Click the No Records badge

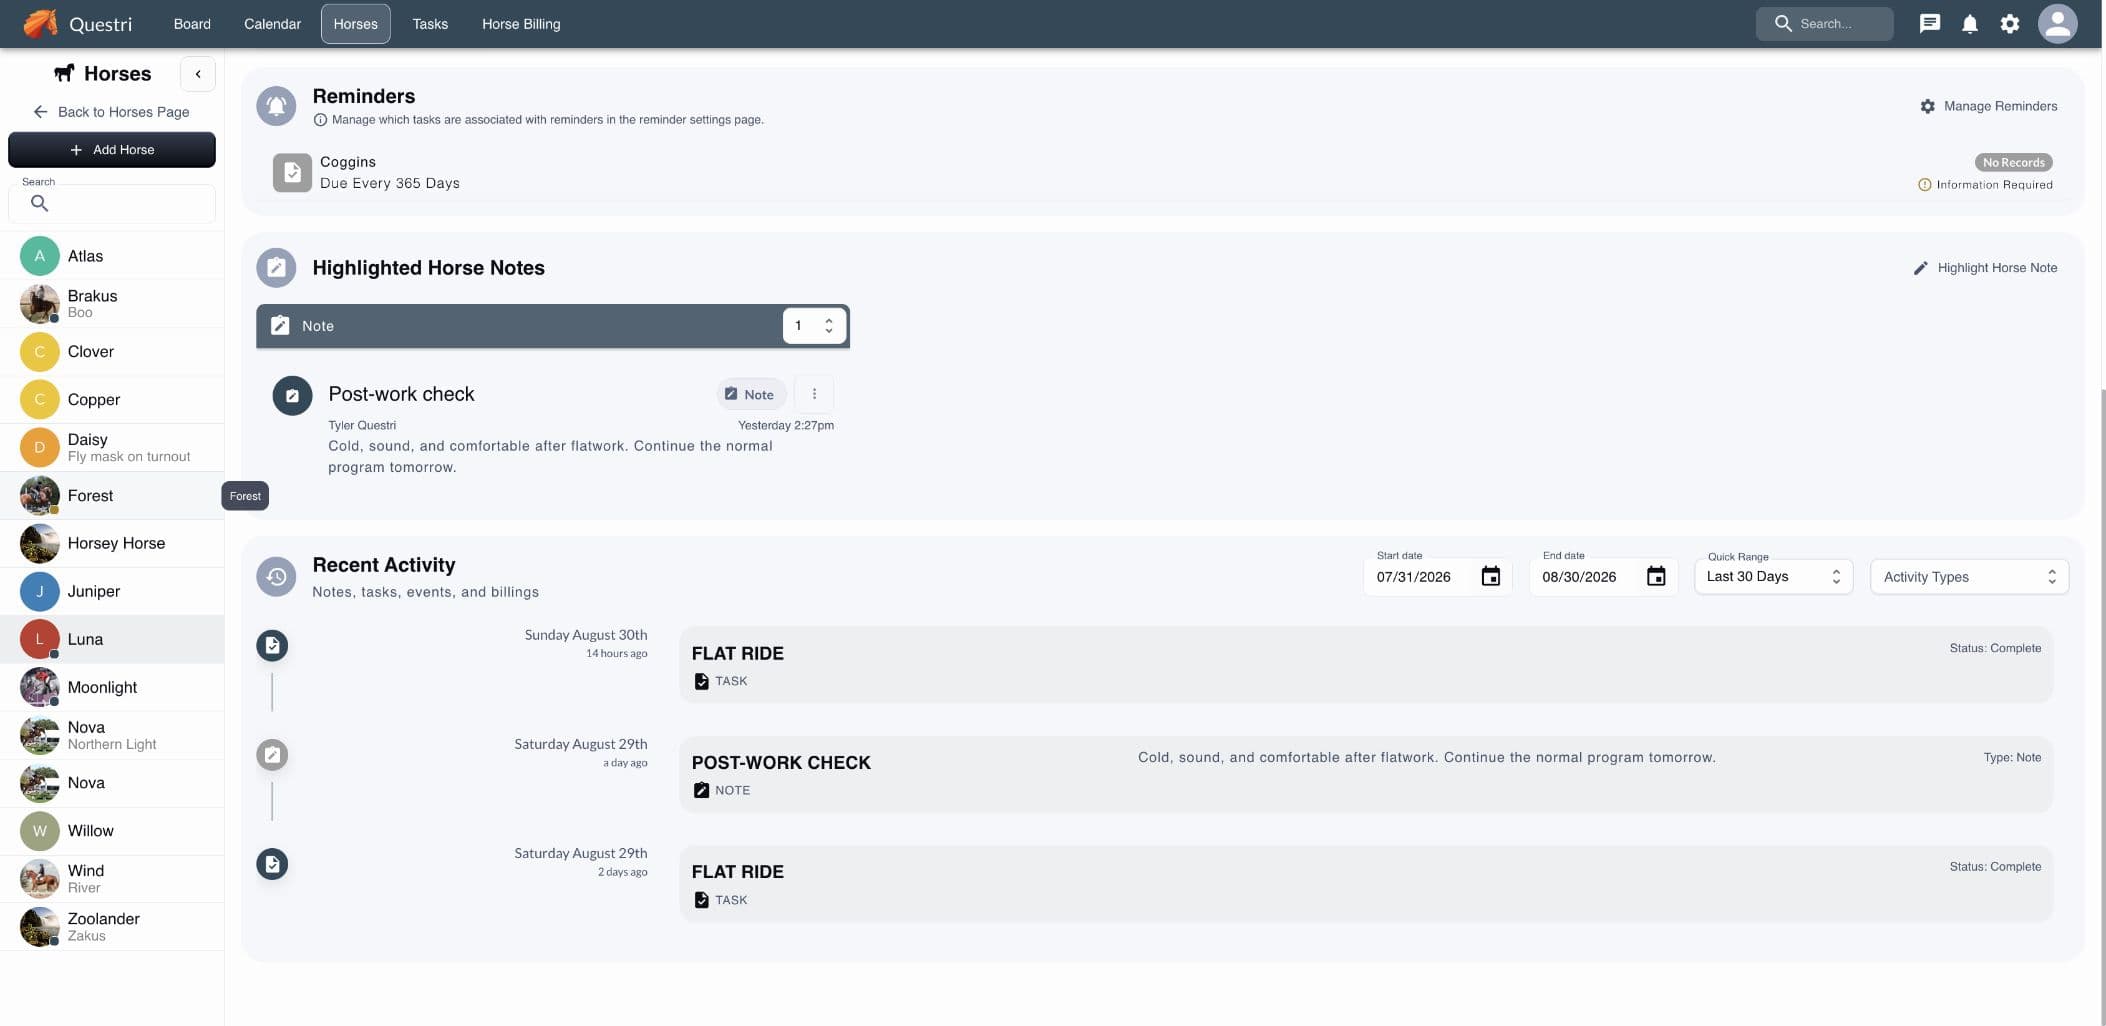2013,162
